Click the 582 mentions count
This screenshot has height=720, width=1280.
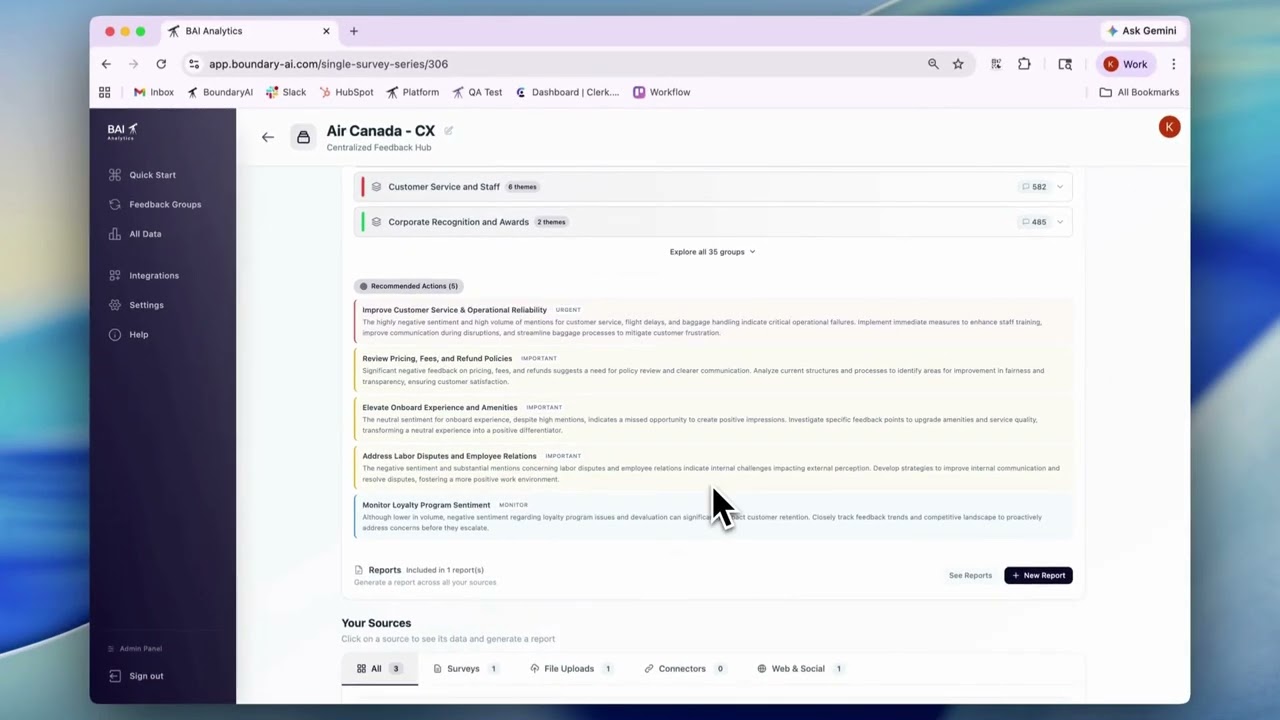pyautogui.click(x=1034, y=187)
